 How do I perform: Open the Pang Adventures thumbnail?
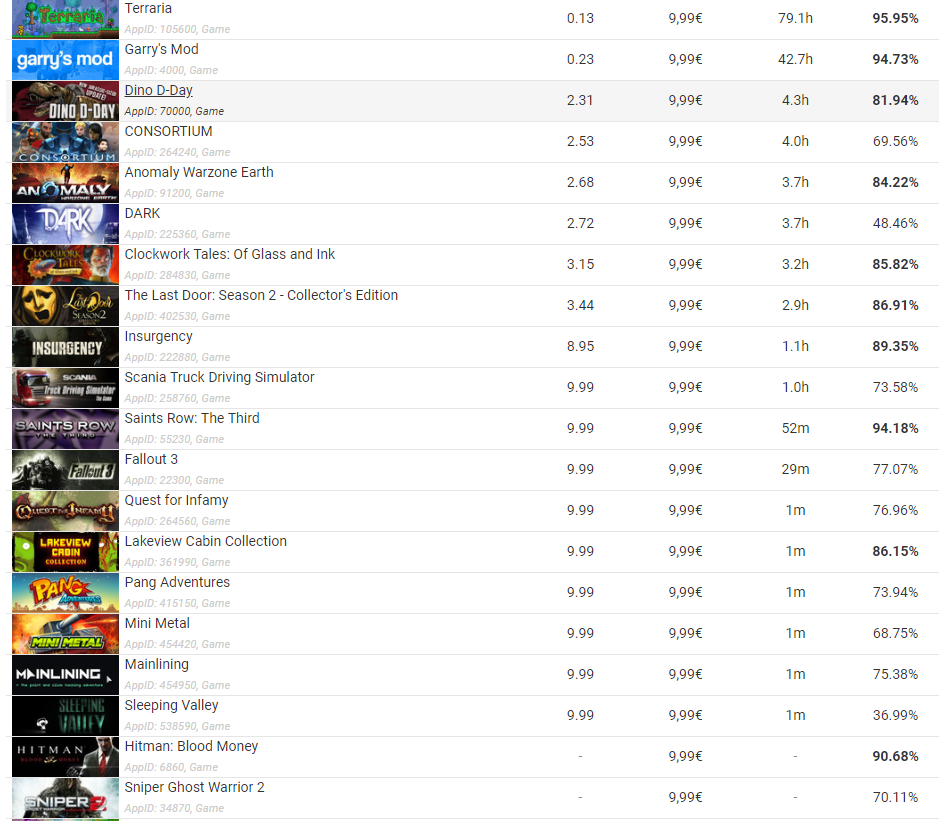65,593
